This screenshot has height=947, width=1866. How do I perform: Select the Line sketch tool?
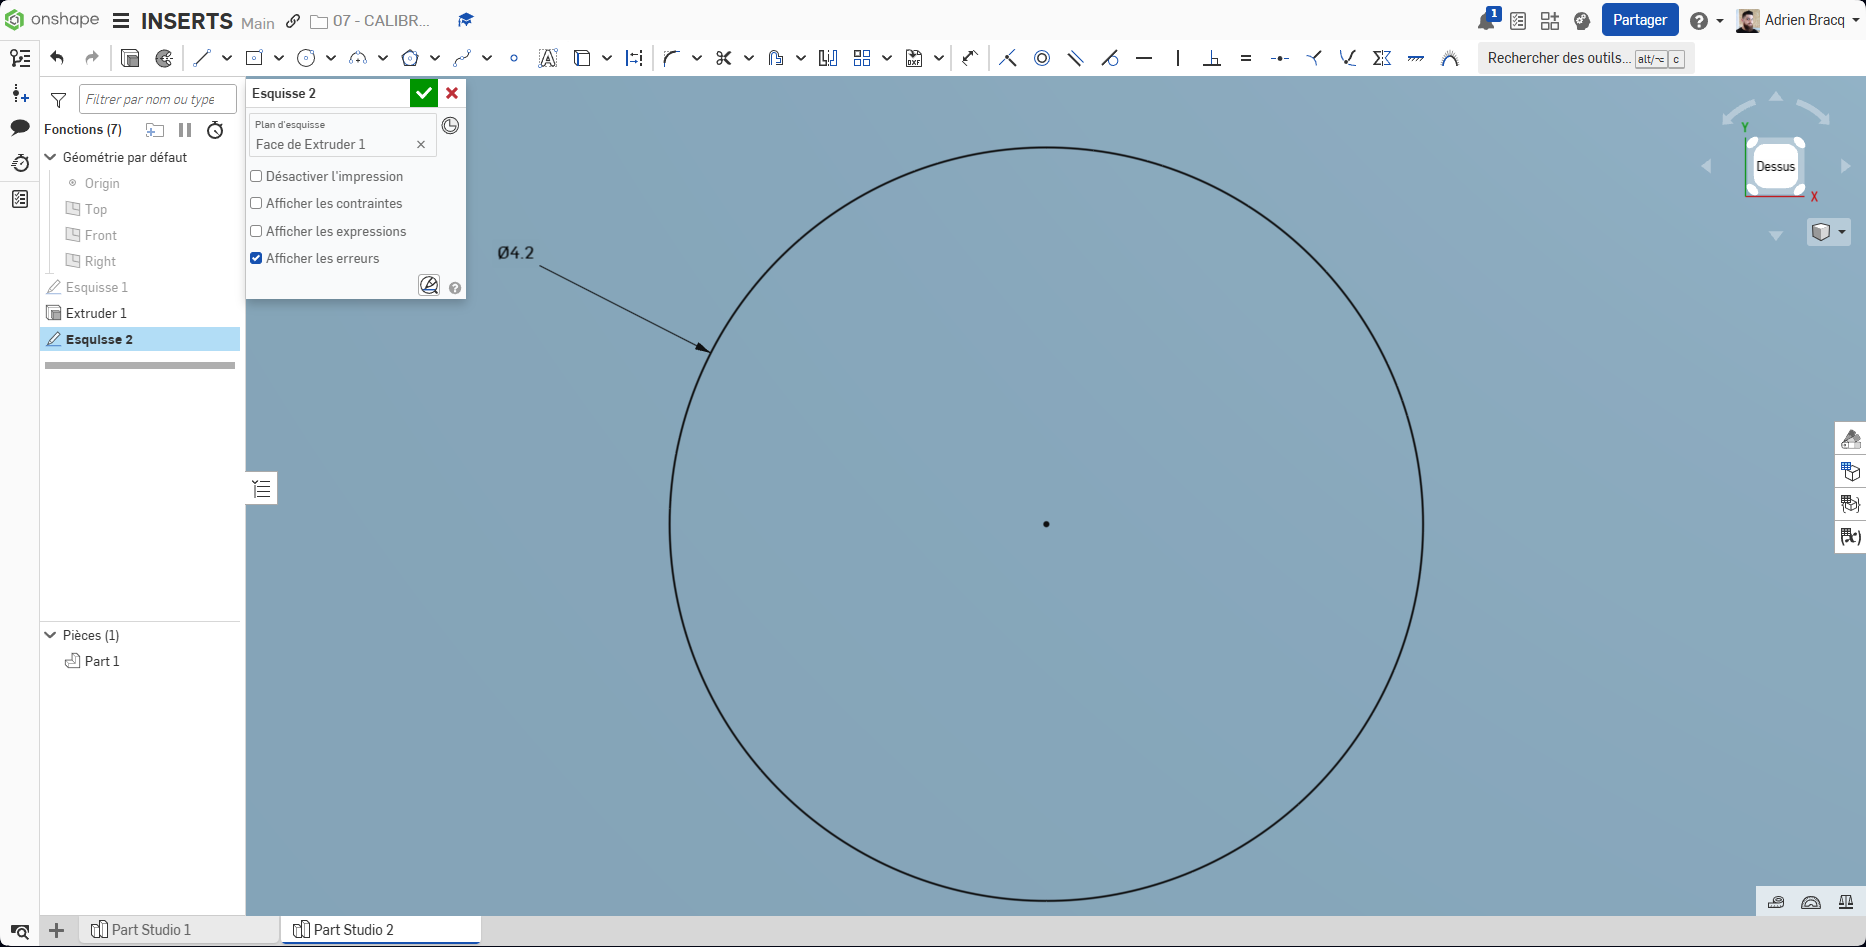coord(202,58)
